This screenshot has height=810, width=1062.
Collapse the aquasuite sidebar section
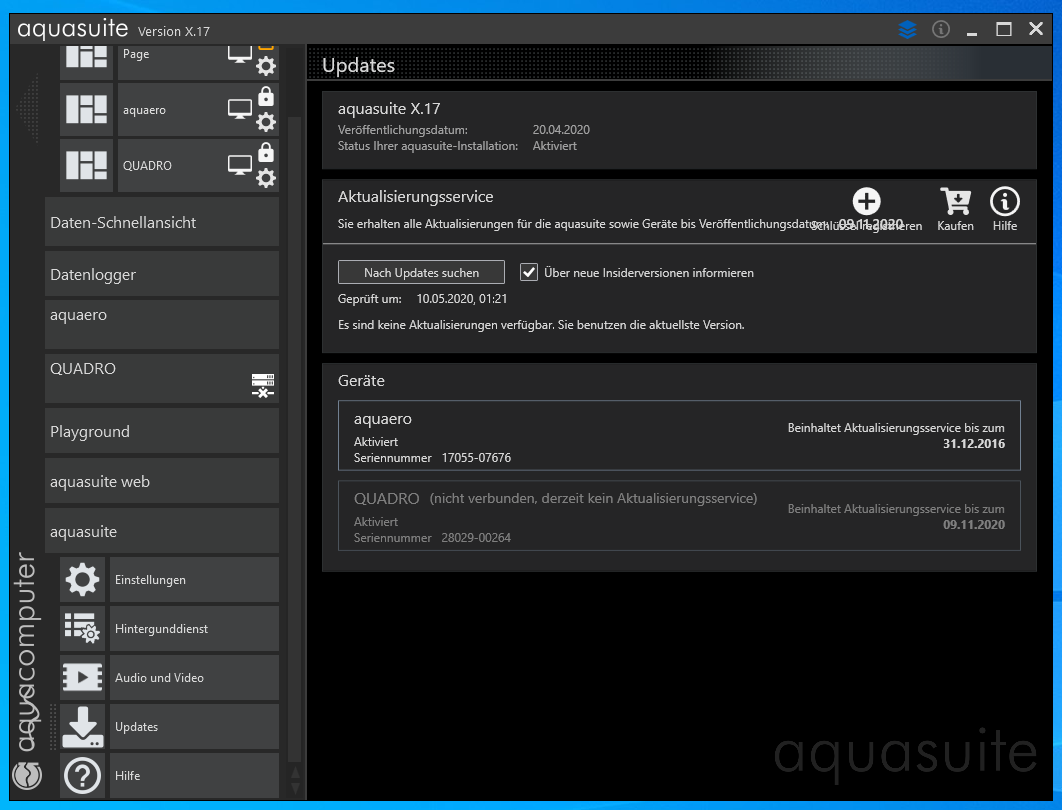point(162,532)
